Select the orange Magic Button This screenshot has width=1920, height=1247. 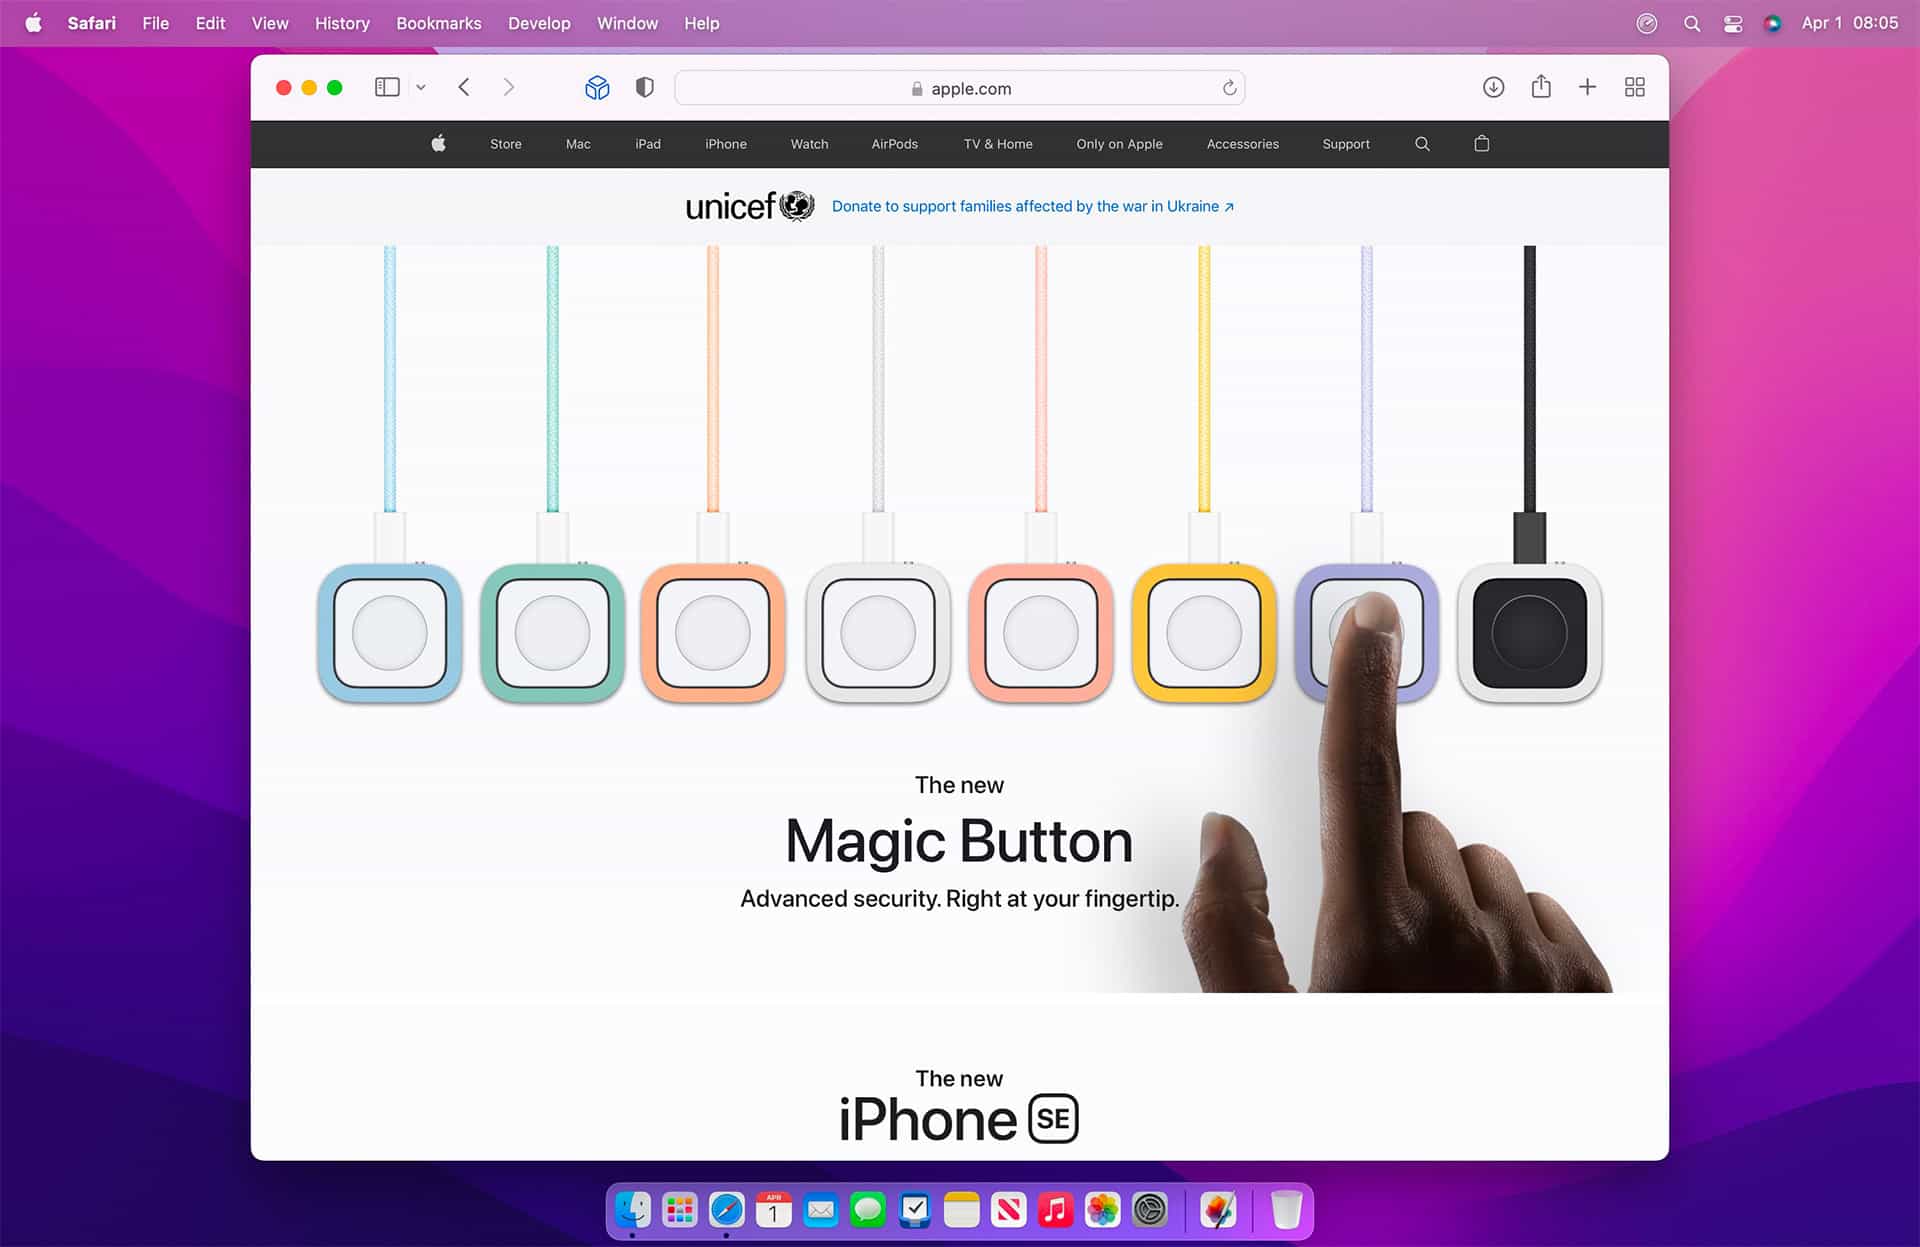pos(713,633)
